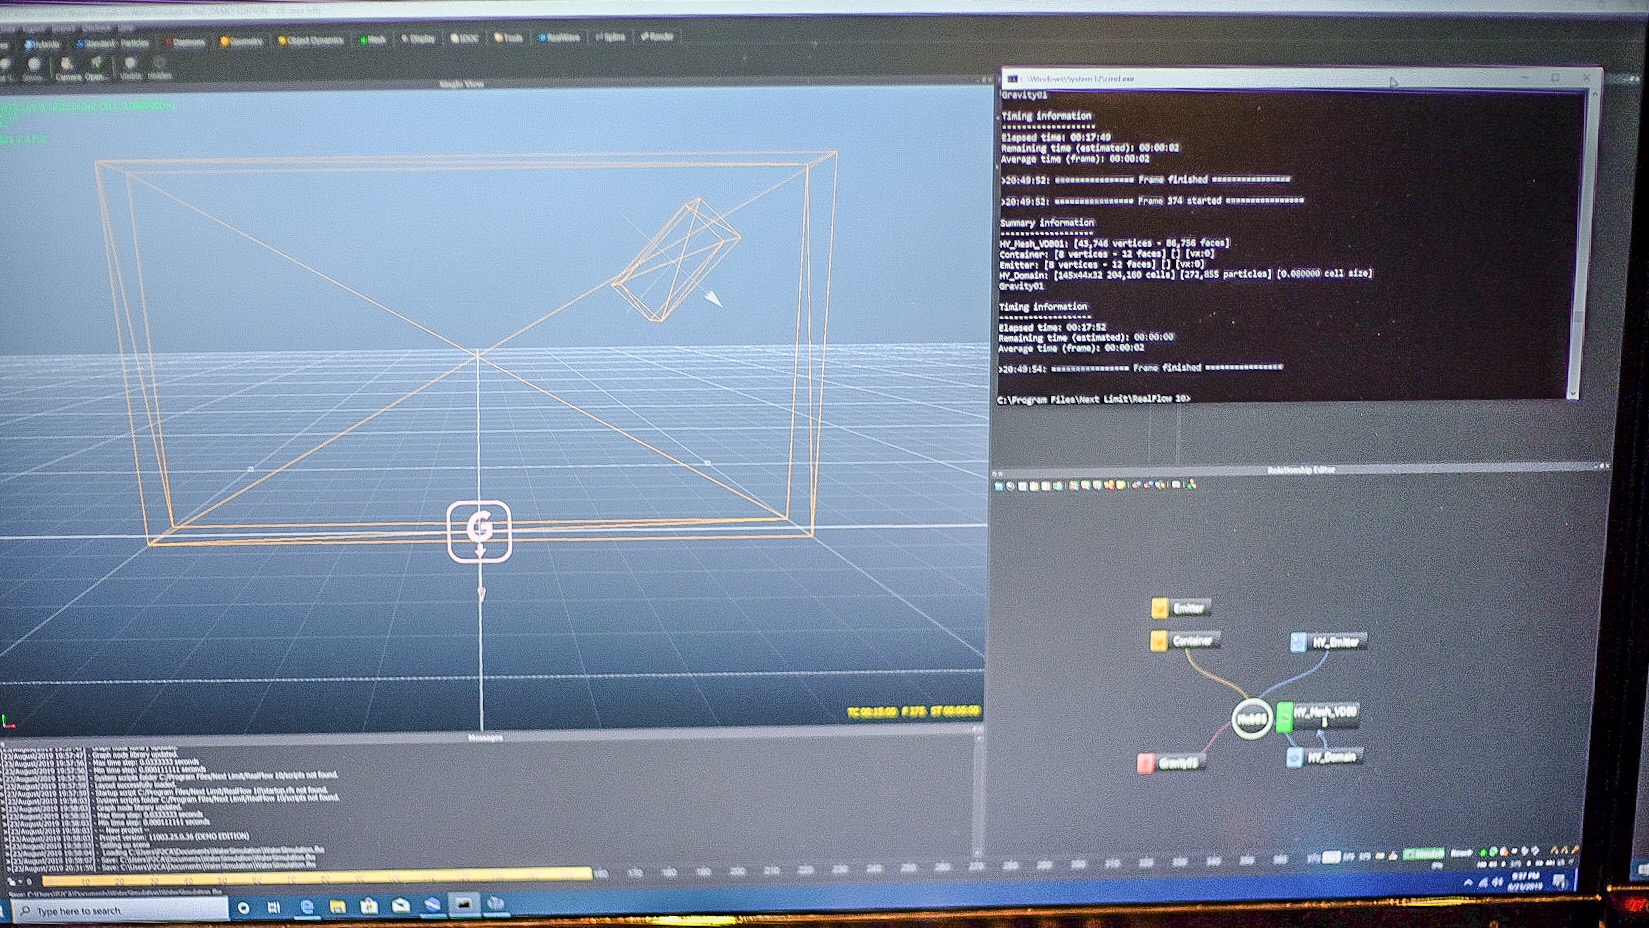Viewport: 1649px width, 928px height.
Task: Click the Windows search box
Action: pos(122,910)
